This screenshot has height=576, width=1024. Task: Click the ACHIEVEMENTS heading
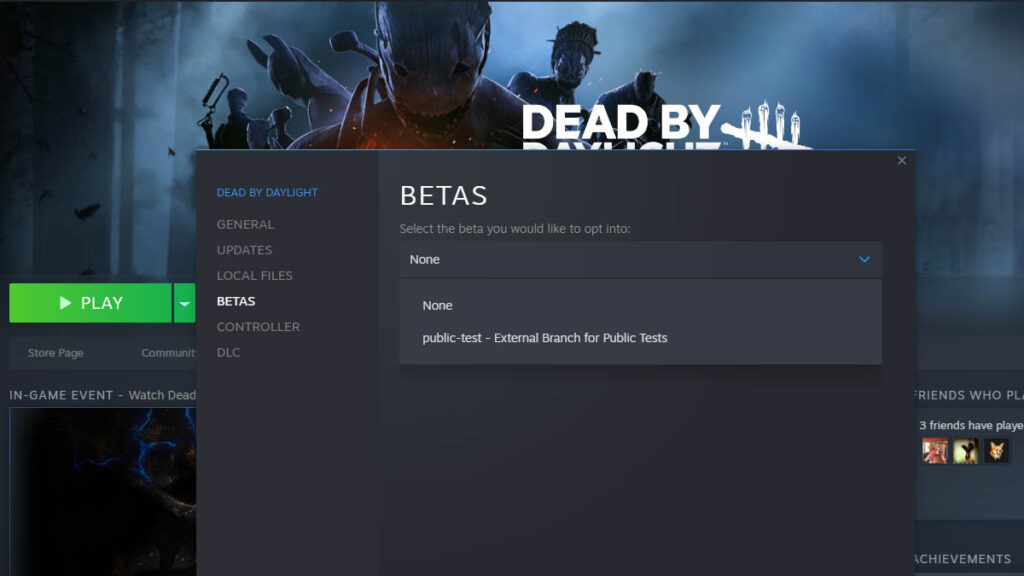tap(963, 559)
